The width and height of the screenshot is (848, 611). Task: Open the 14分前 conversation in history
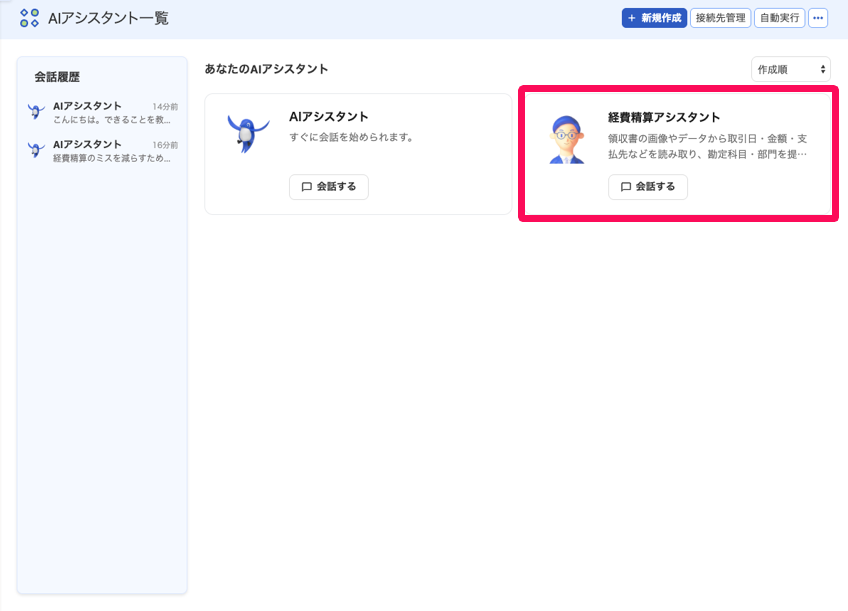pos(102,112)
